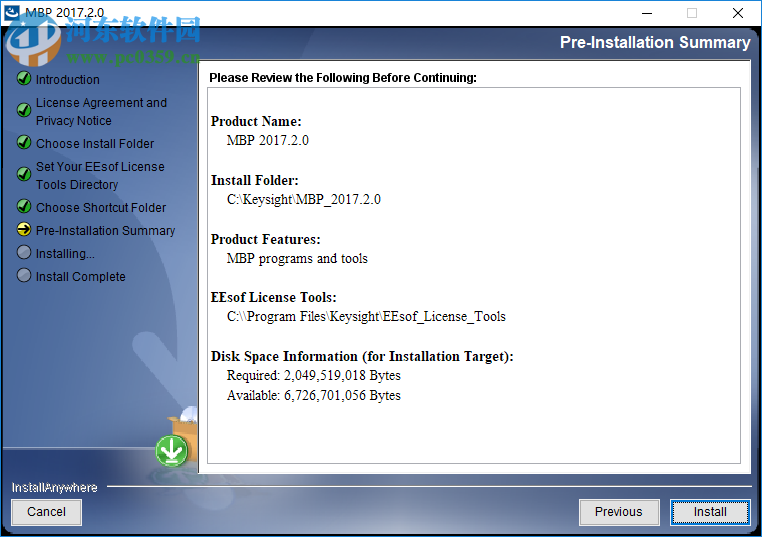Click the install path C:\Keysight\MBP_2017.2.0
Image resolution: width=762 pixels, height=537 pixels.
304,199
